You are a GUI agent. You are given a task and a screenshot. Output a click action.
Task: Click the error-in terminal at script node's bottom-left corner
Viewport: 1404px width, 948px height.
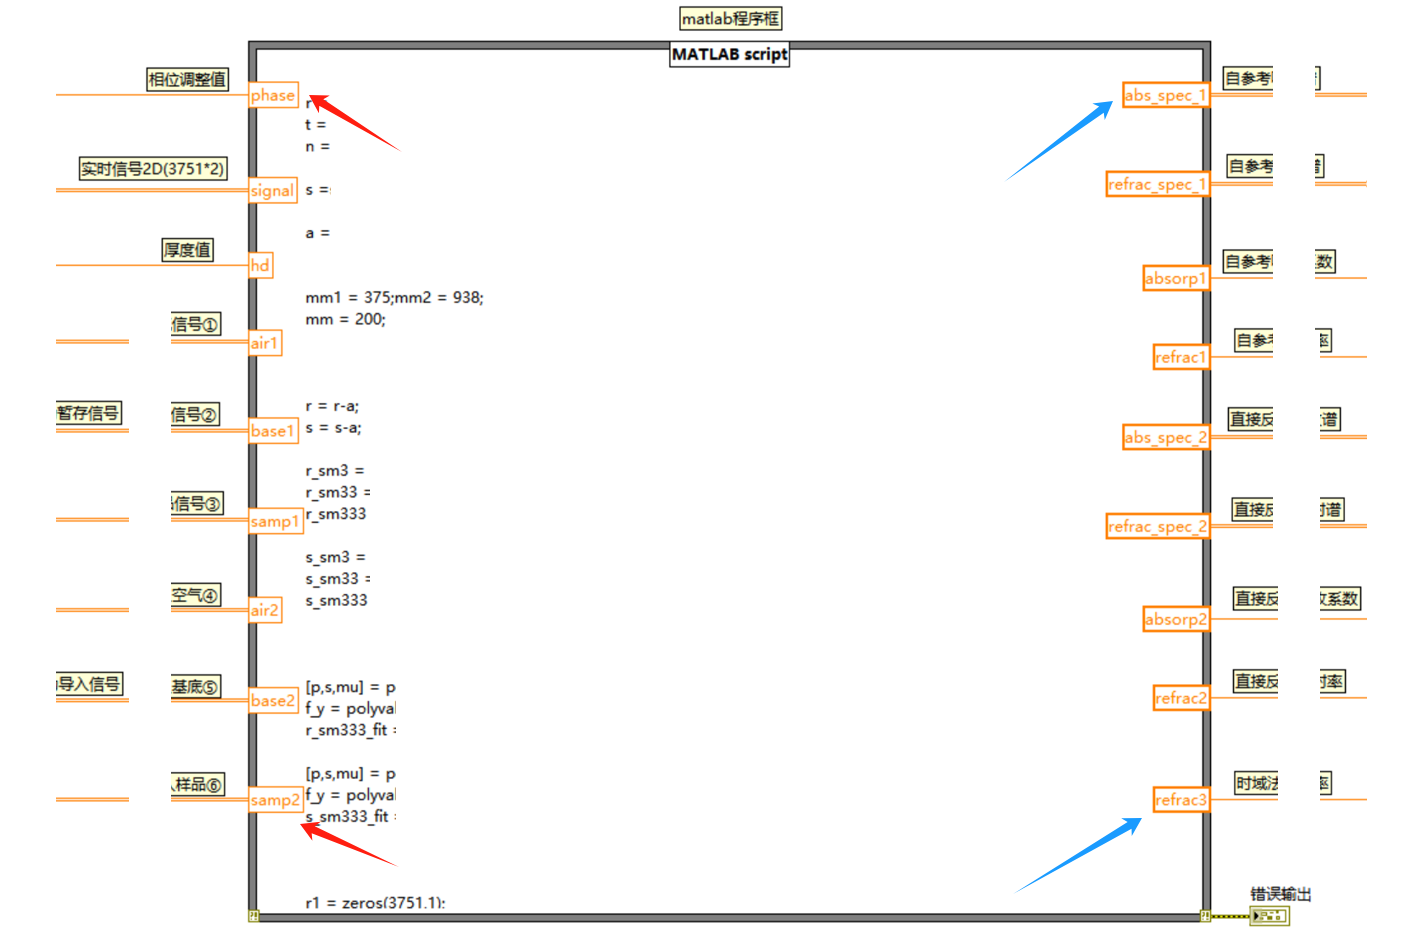(254, 915)
